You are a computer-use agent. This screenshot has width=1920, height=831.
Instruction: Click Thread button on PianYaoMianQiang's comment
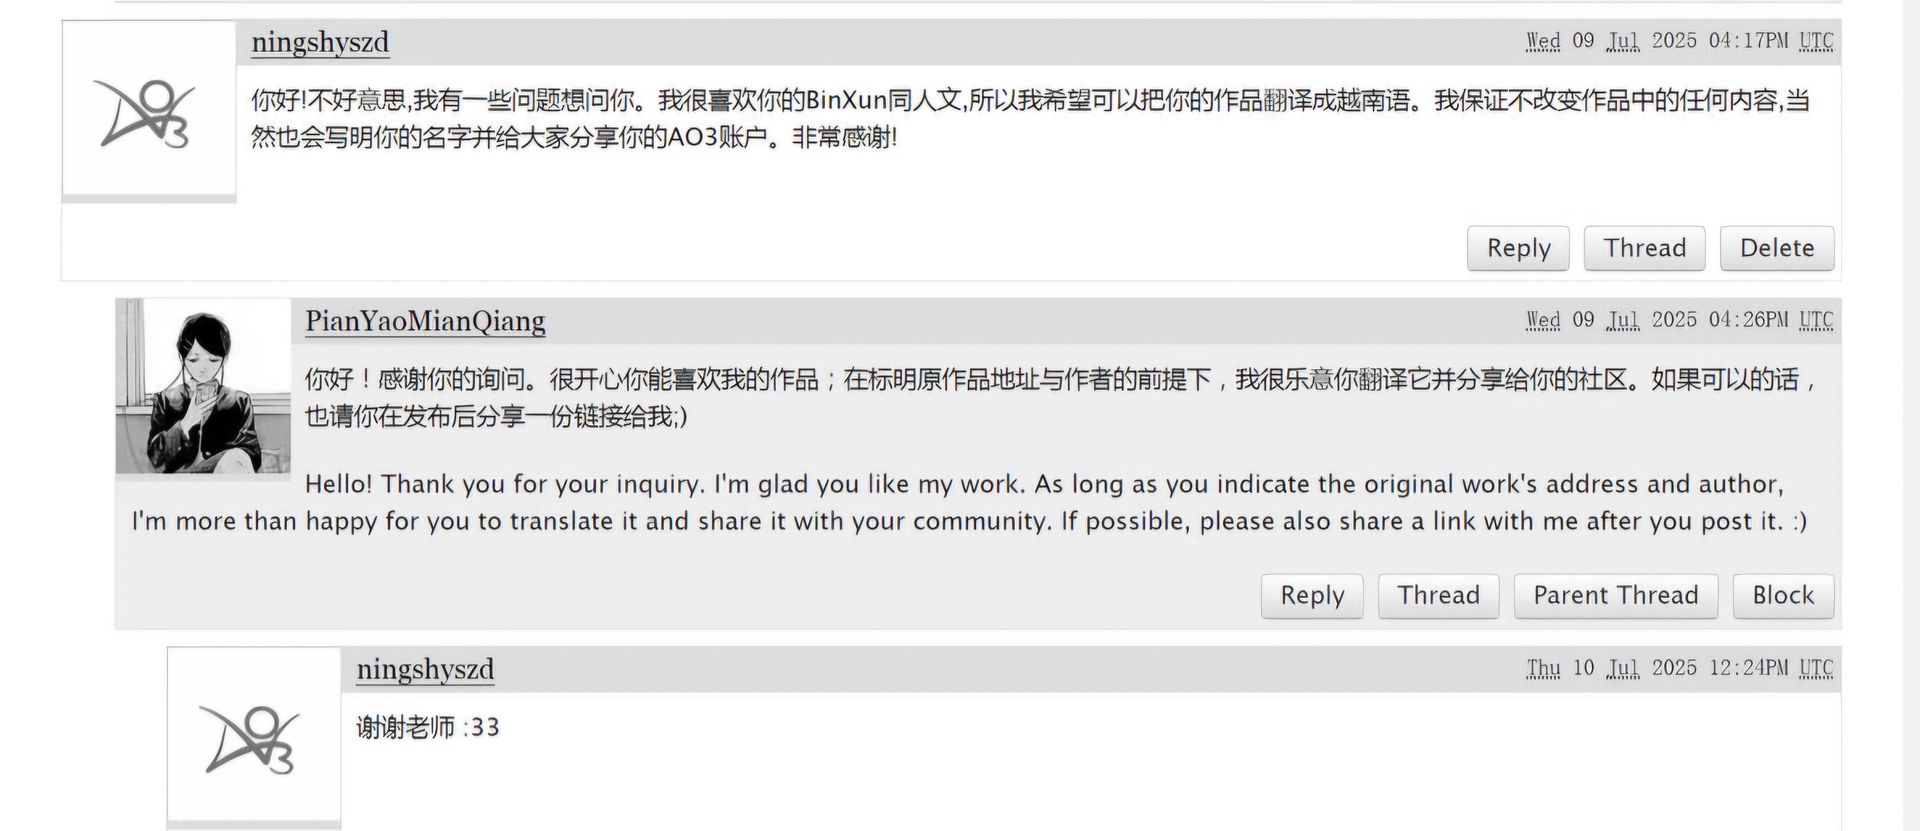point(1438,596)
